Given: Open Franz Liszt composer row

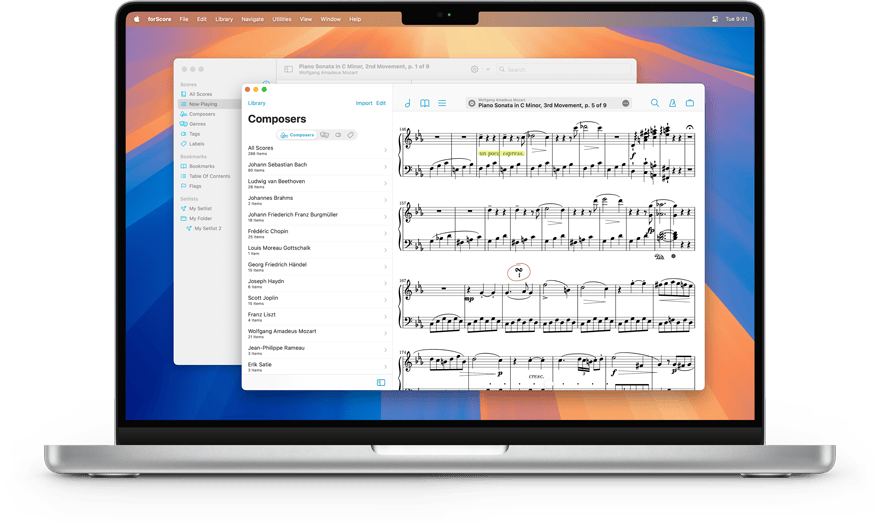Looking at the screenshot, I should pyautogui.click(x=317, y=317).
